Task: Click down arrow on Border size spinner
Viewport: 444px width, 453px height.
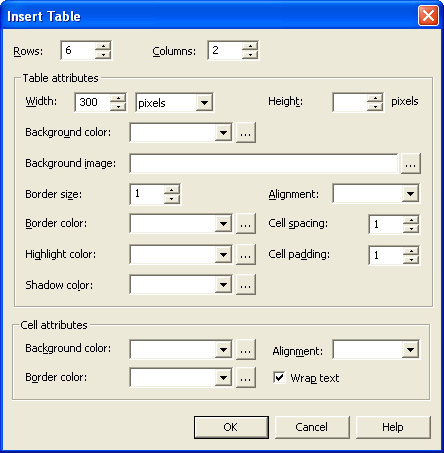Action: (172, 199)
